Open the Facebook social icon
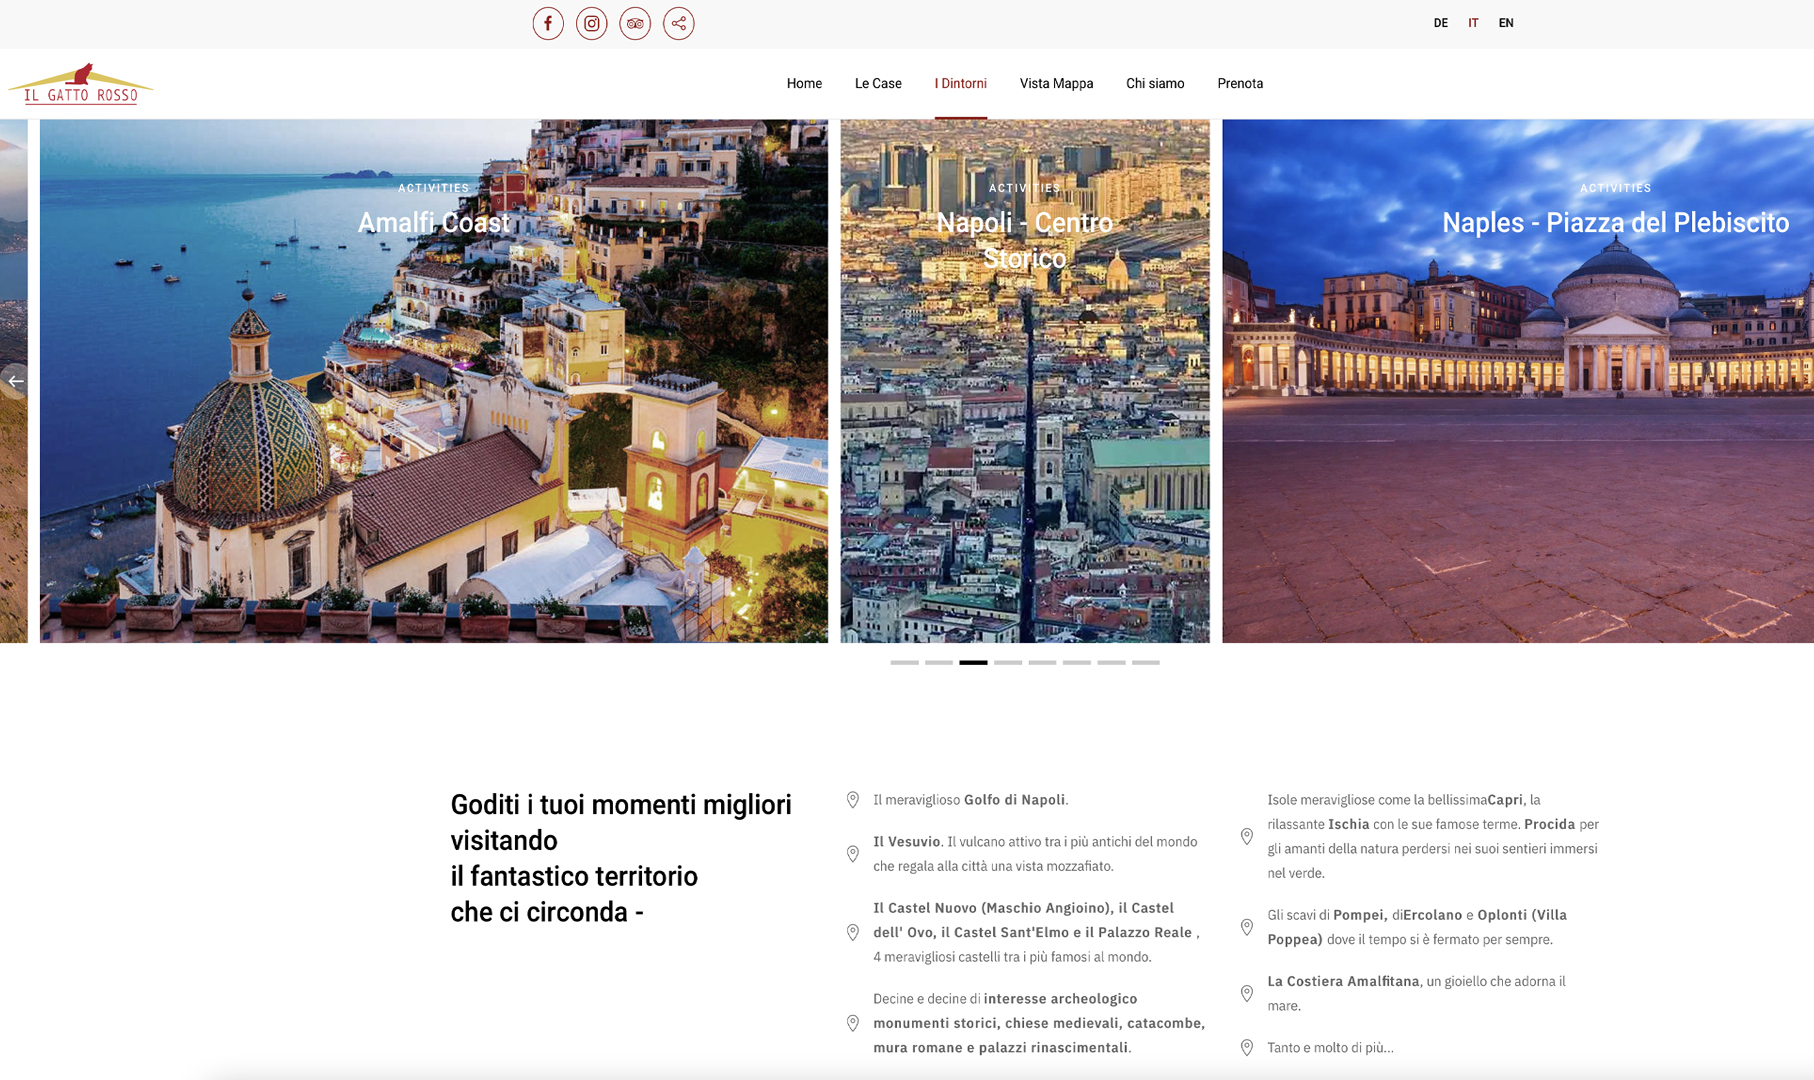This screenshot has width=1814, height=1080. pyautogui.click(x=548, y=23)
